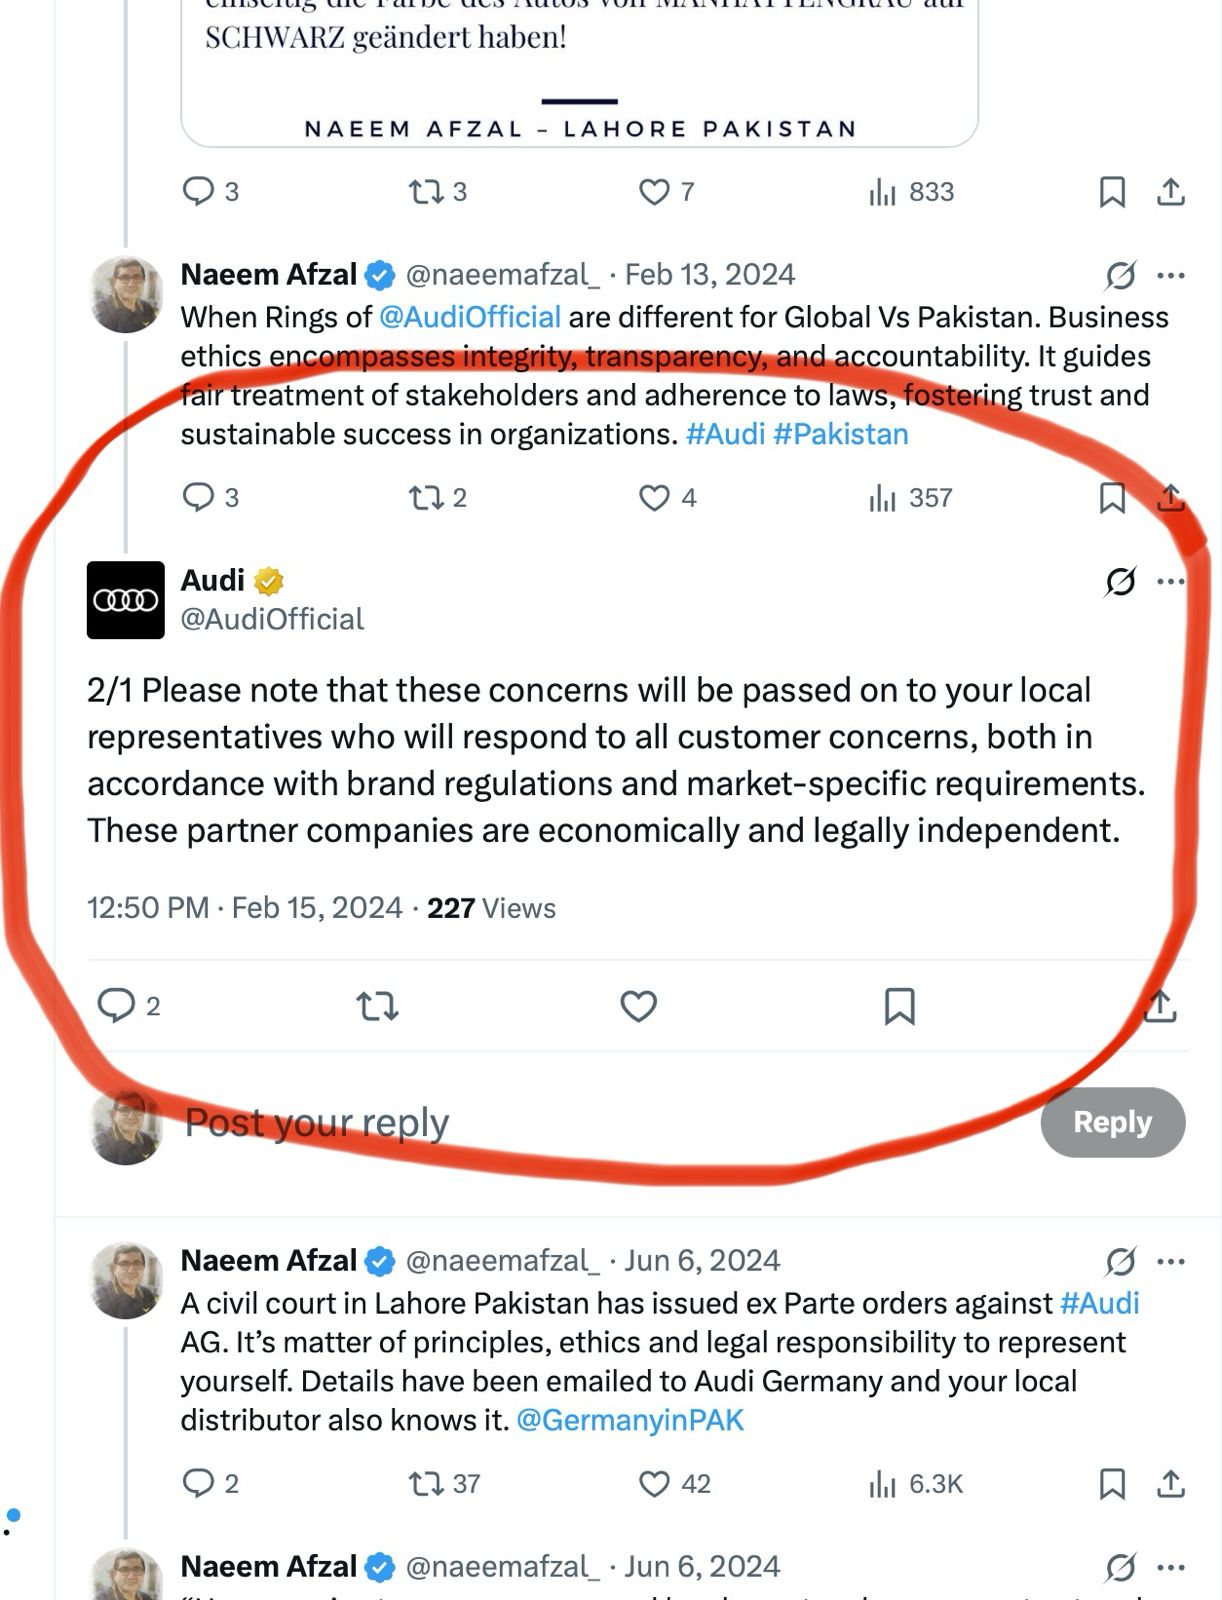Share the Audi 12:50 PM tweet
Image resolution: width=1222 pixels, height=1600 pixels.
1159,1006
